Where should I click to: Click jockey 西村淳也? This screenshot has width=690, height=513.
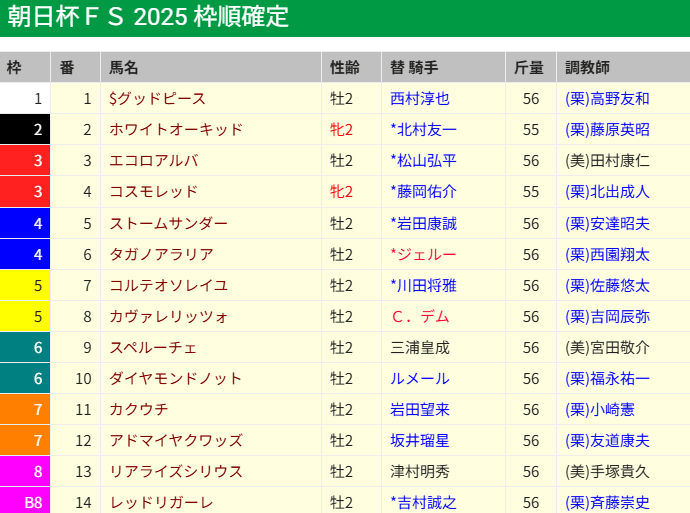[420, 98]
